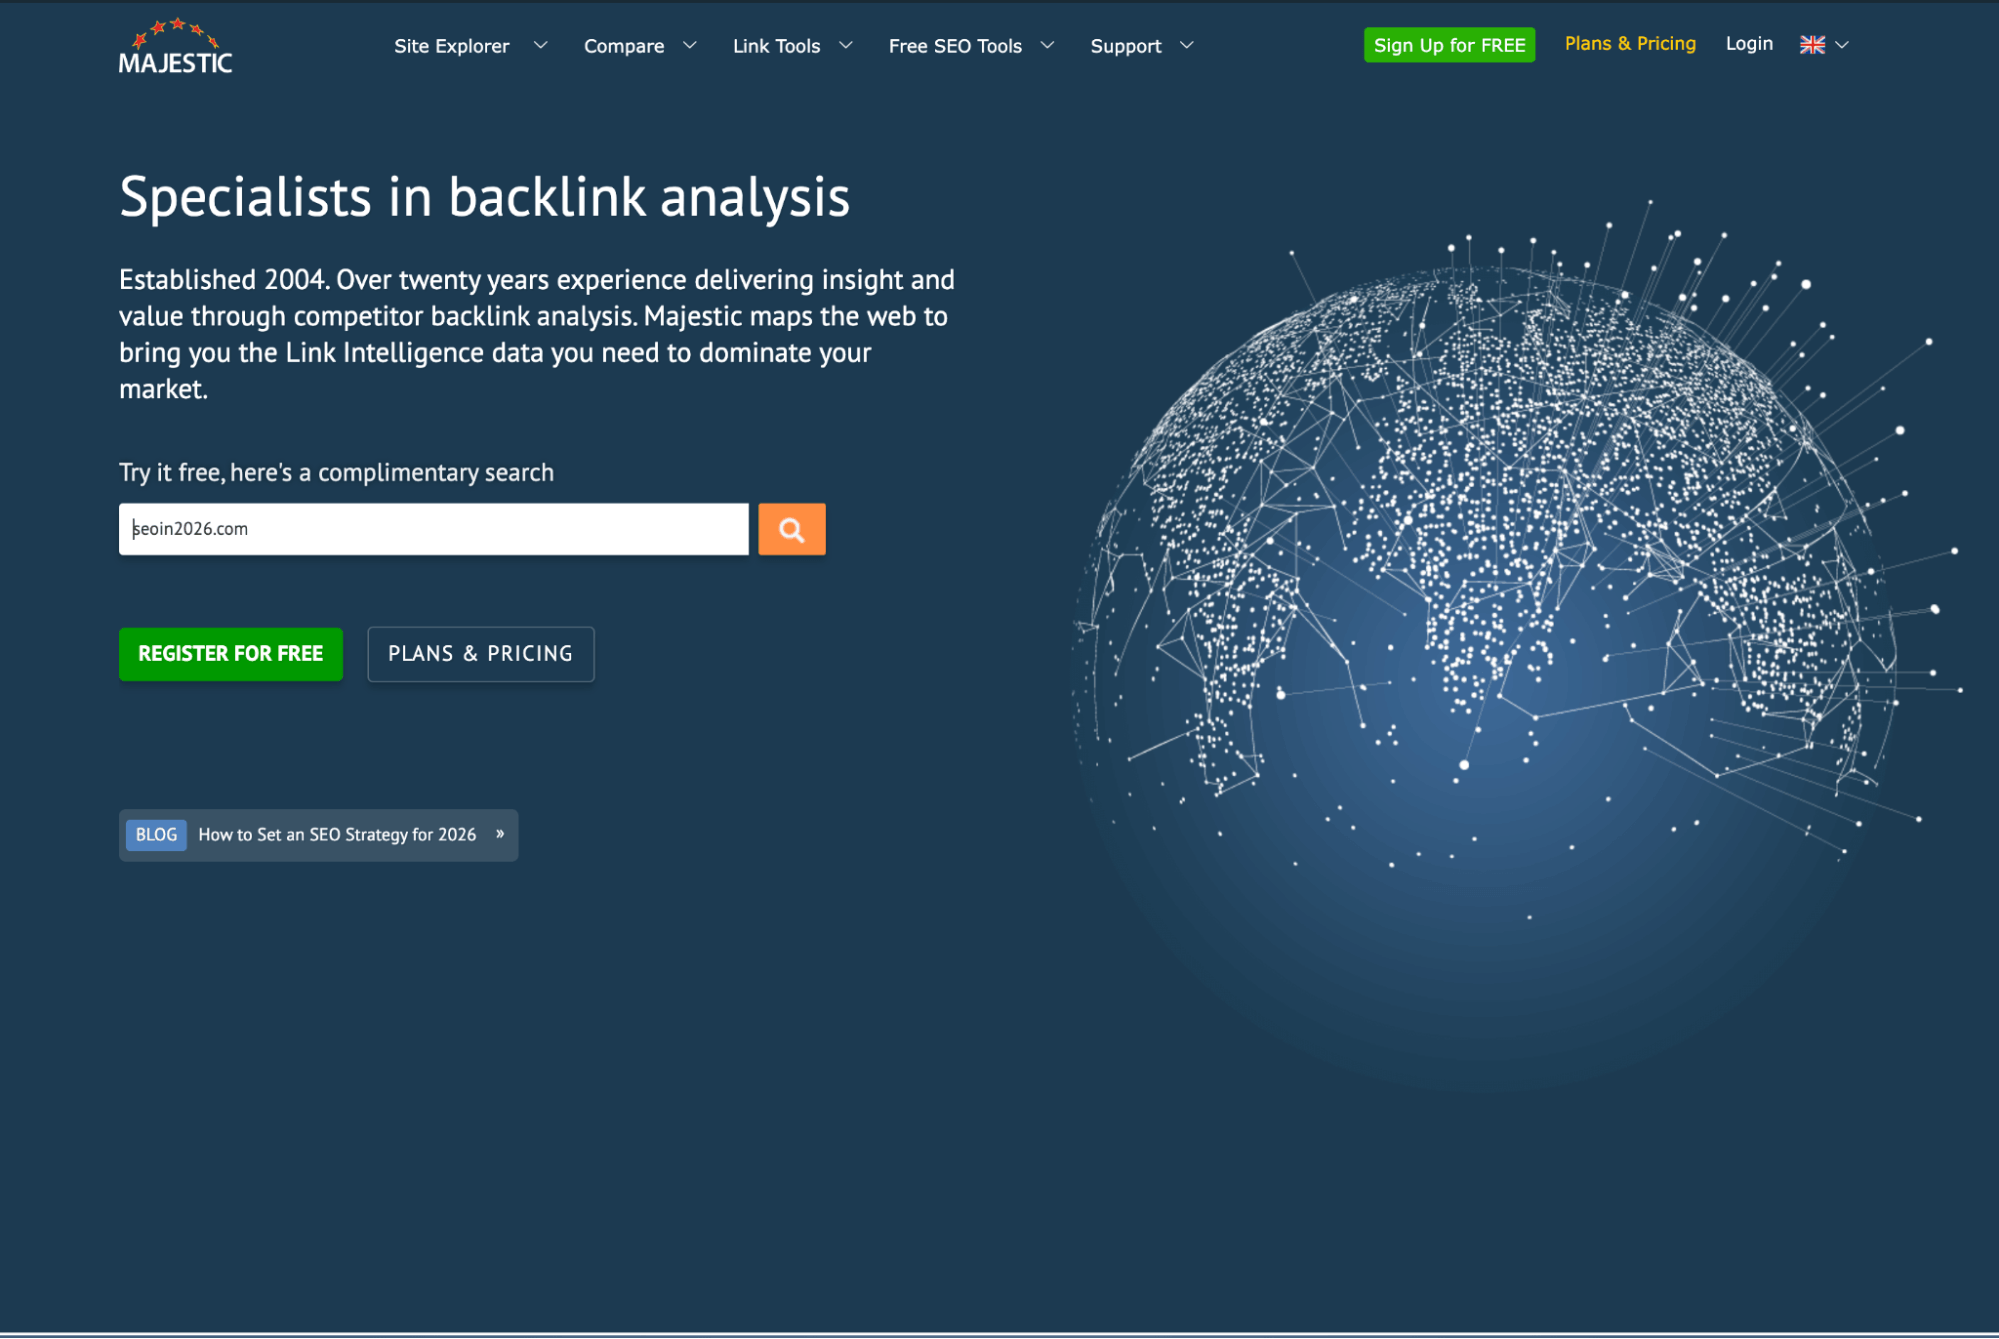Open the Compare menu
Image resolution: width=1999 pixels, height=1339 pixels.
624,46
